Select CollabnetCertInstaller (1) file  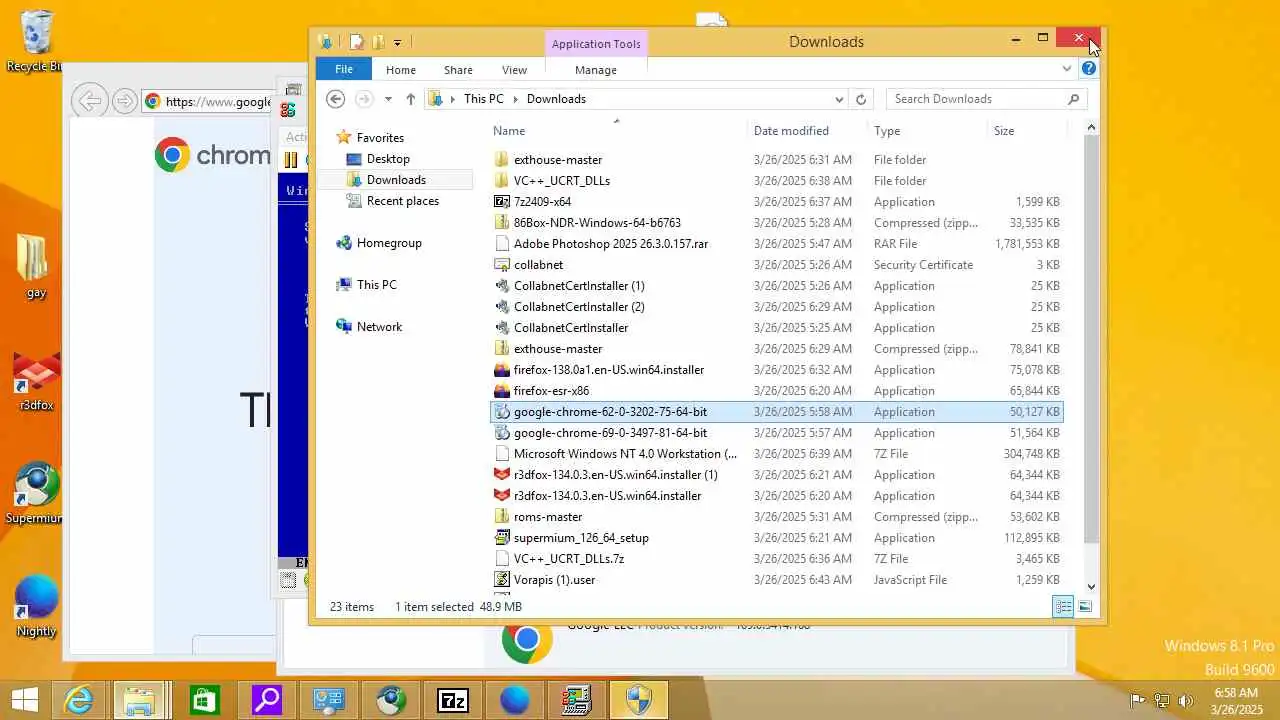click(x=776, y=286)
